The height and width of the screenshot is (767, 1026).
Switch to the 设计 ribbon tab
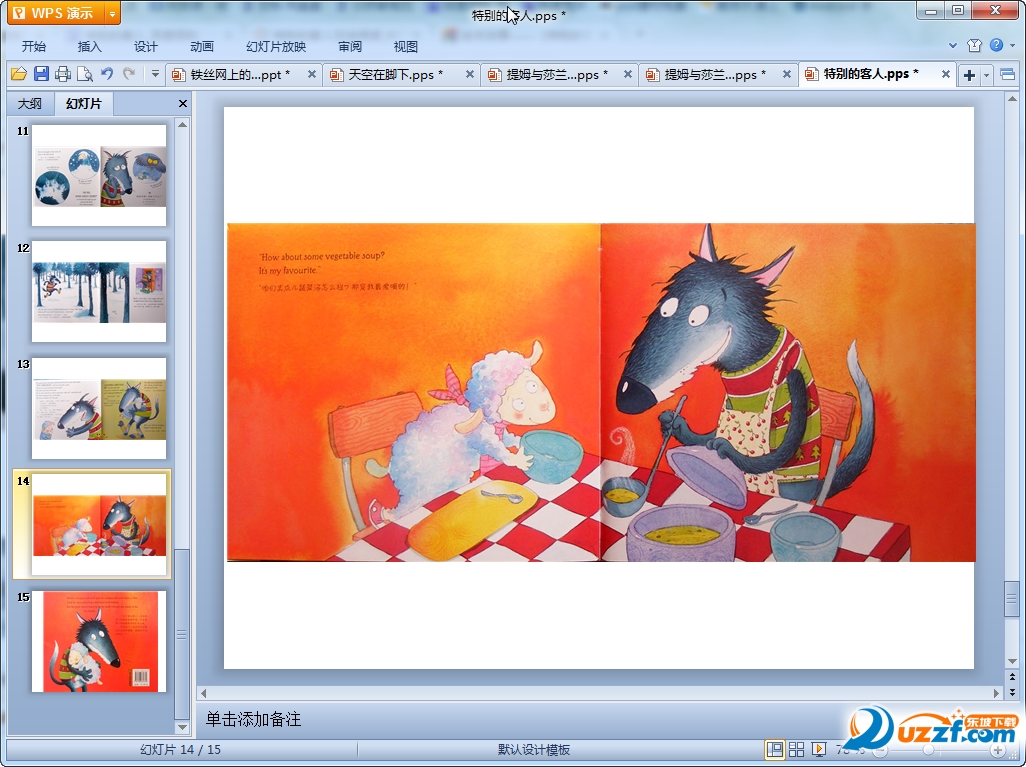point(145,46)
